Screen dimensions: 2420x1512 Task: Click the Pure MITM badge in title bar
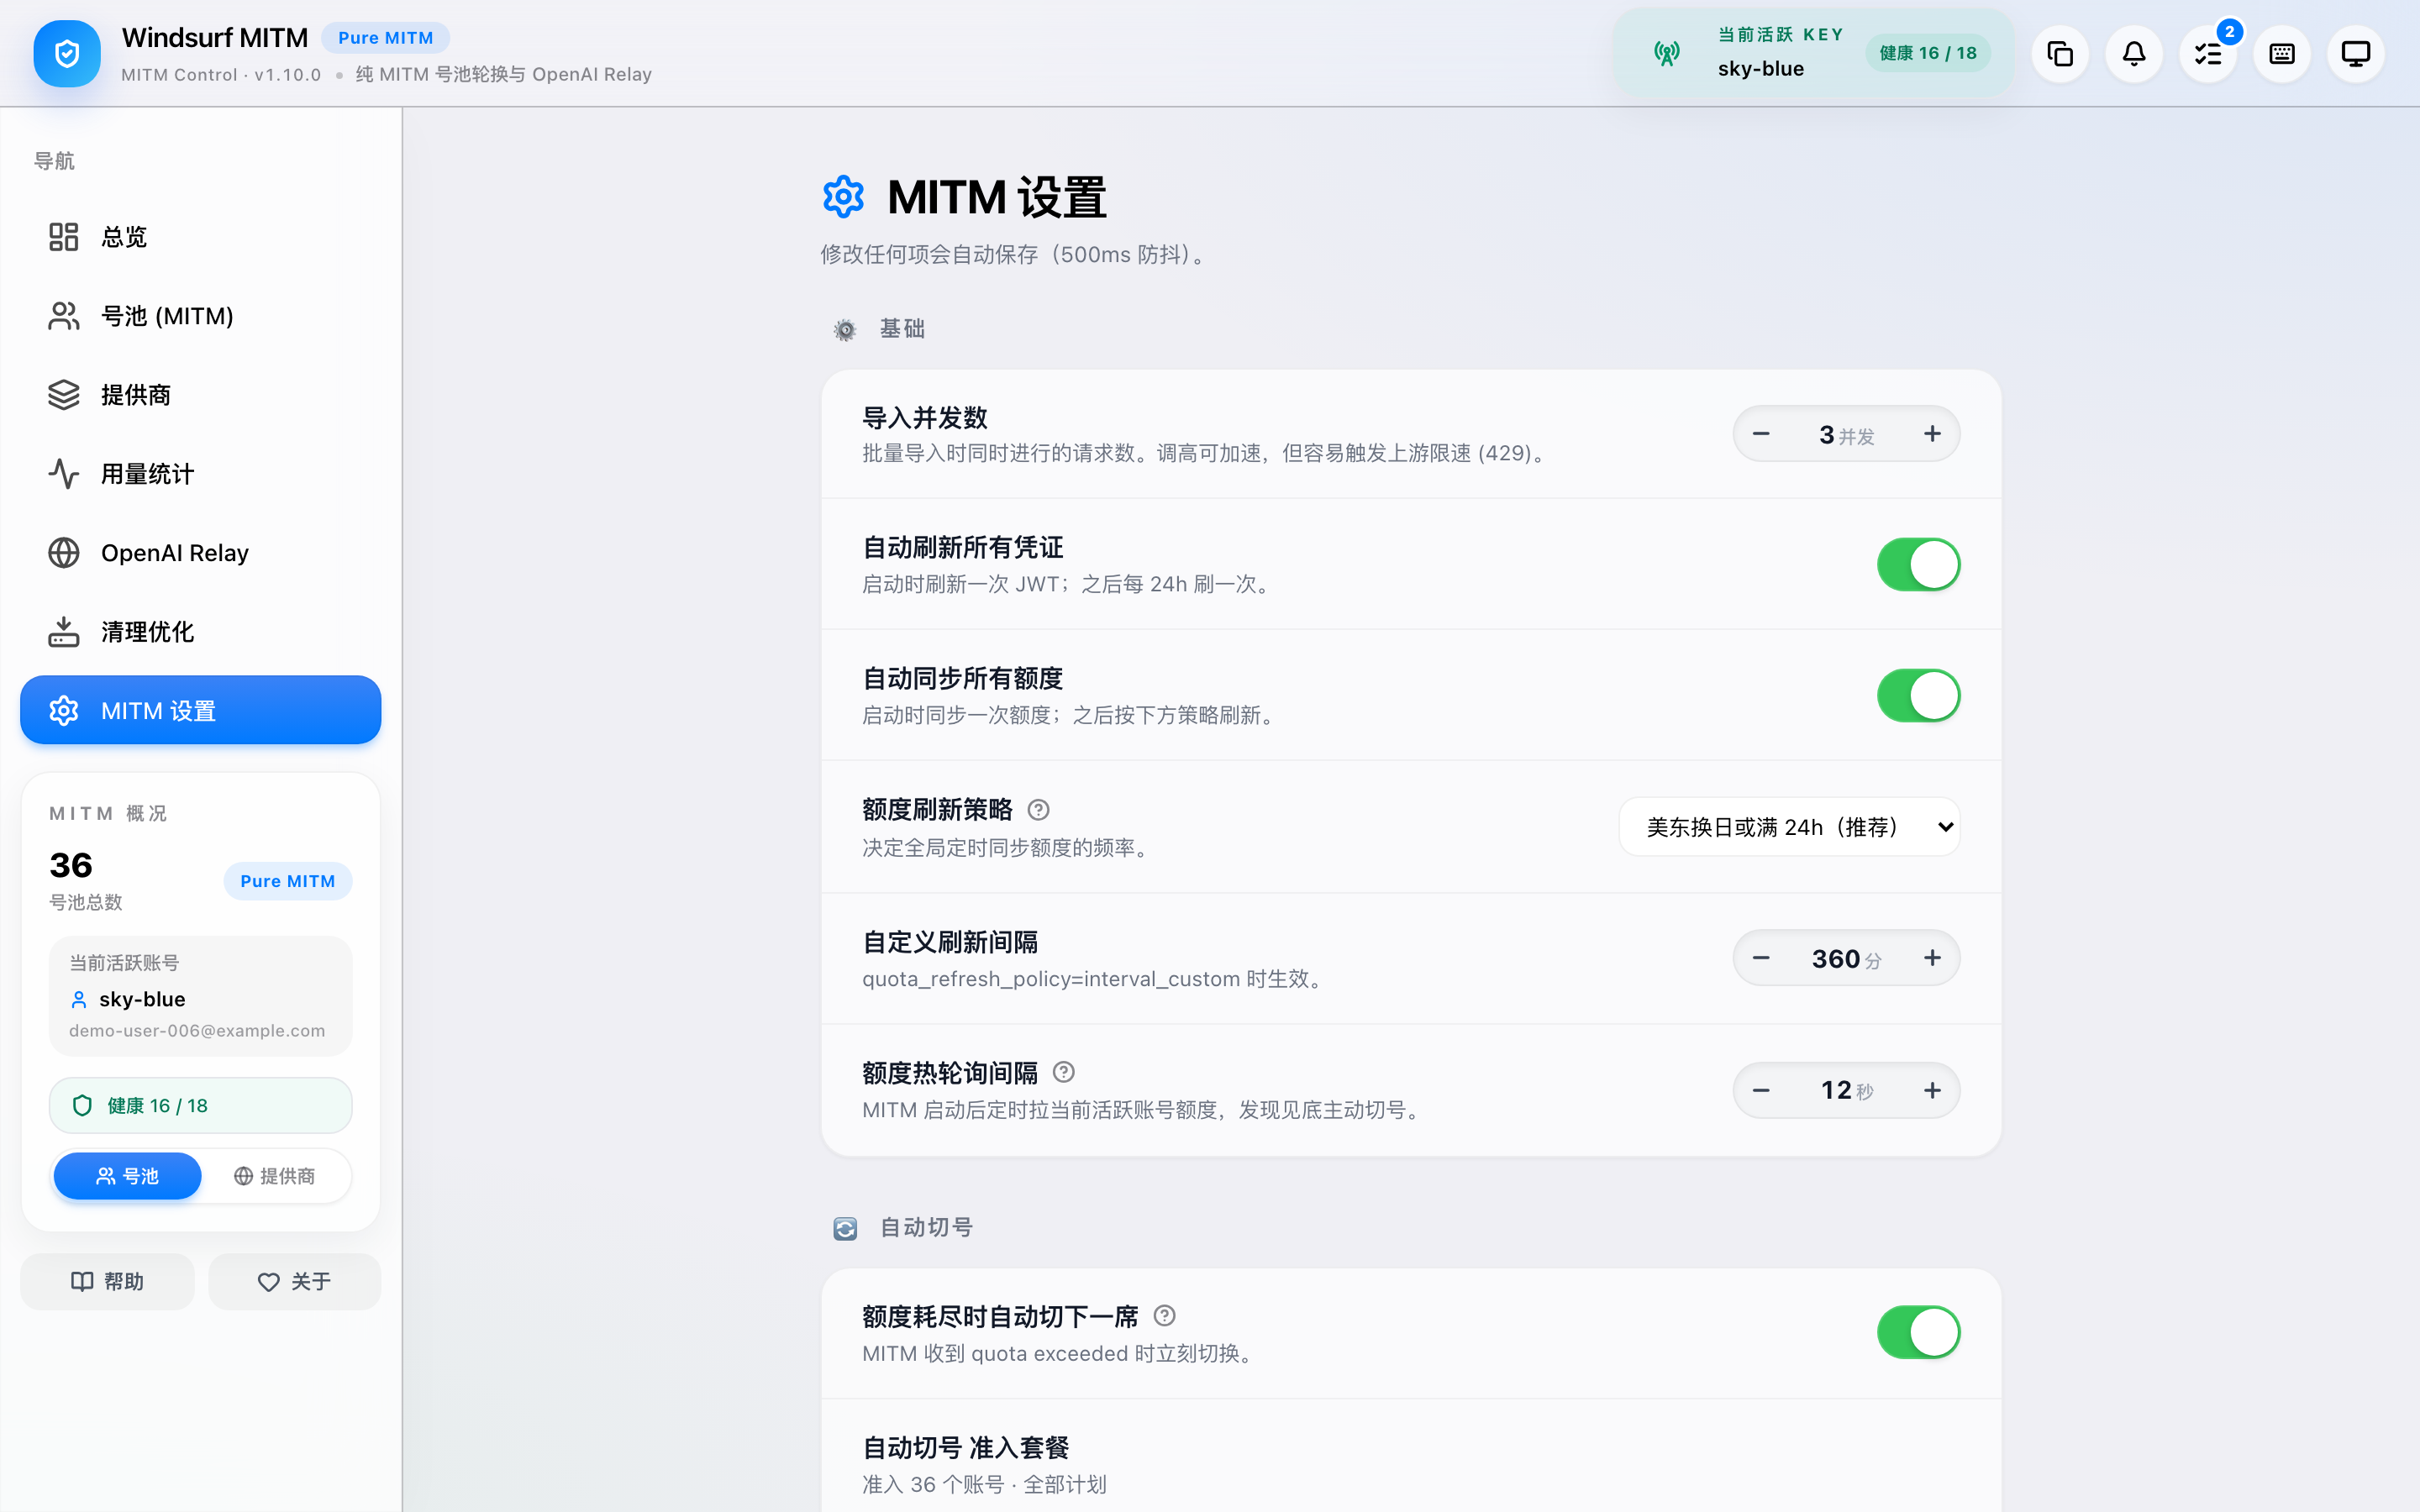pos(386,38)
